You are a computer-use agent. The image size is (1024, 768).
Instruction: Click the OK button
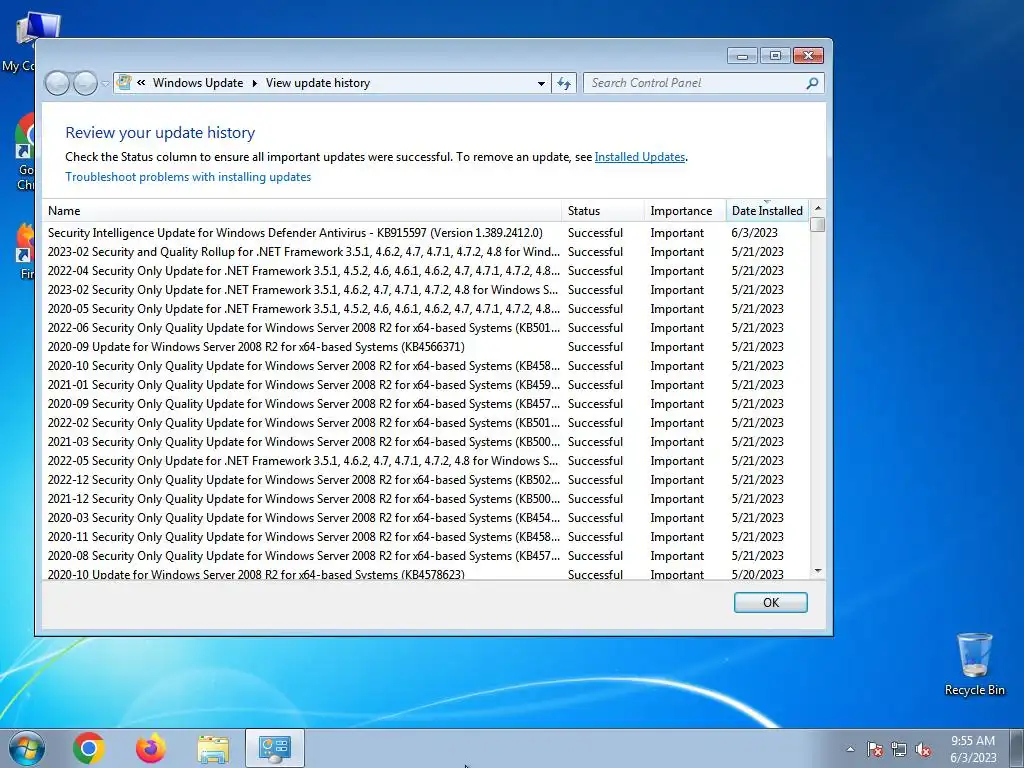[771, 602]
